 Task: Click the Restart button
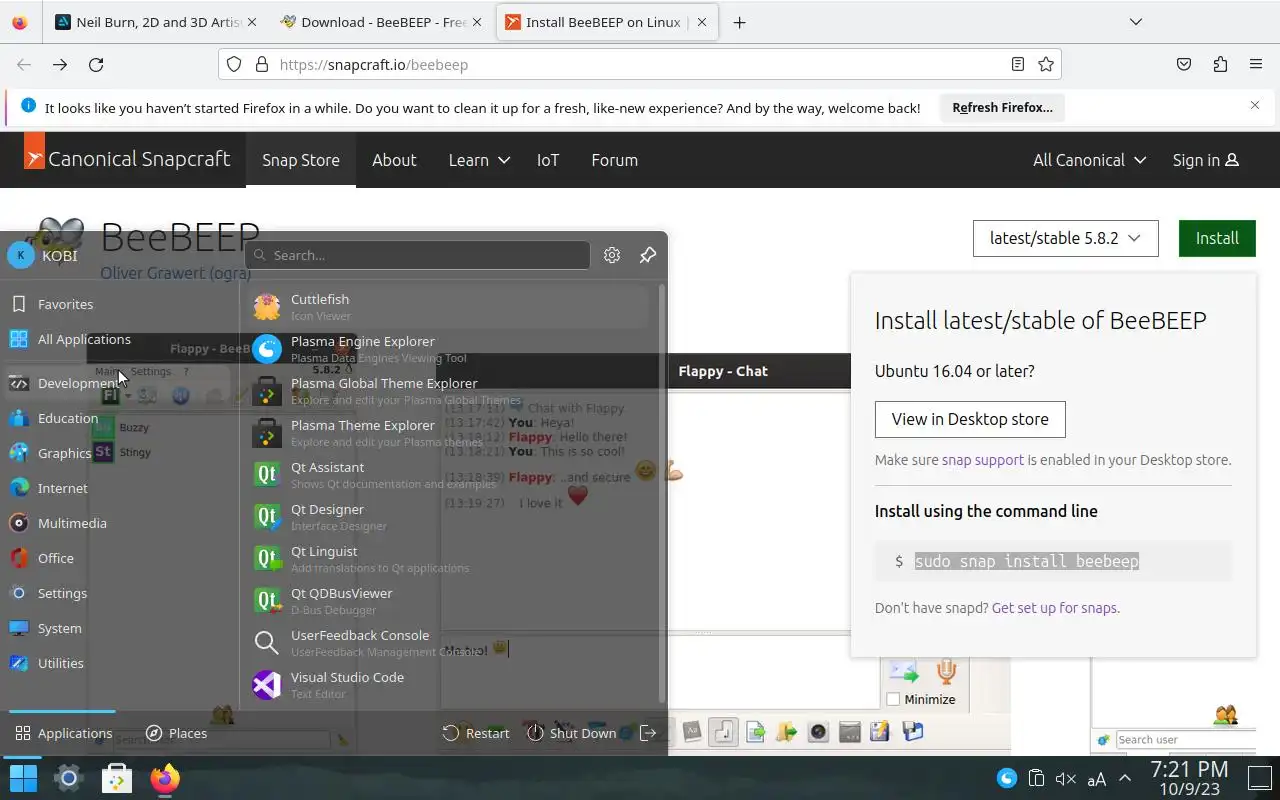(476, 733)
